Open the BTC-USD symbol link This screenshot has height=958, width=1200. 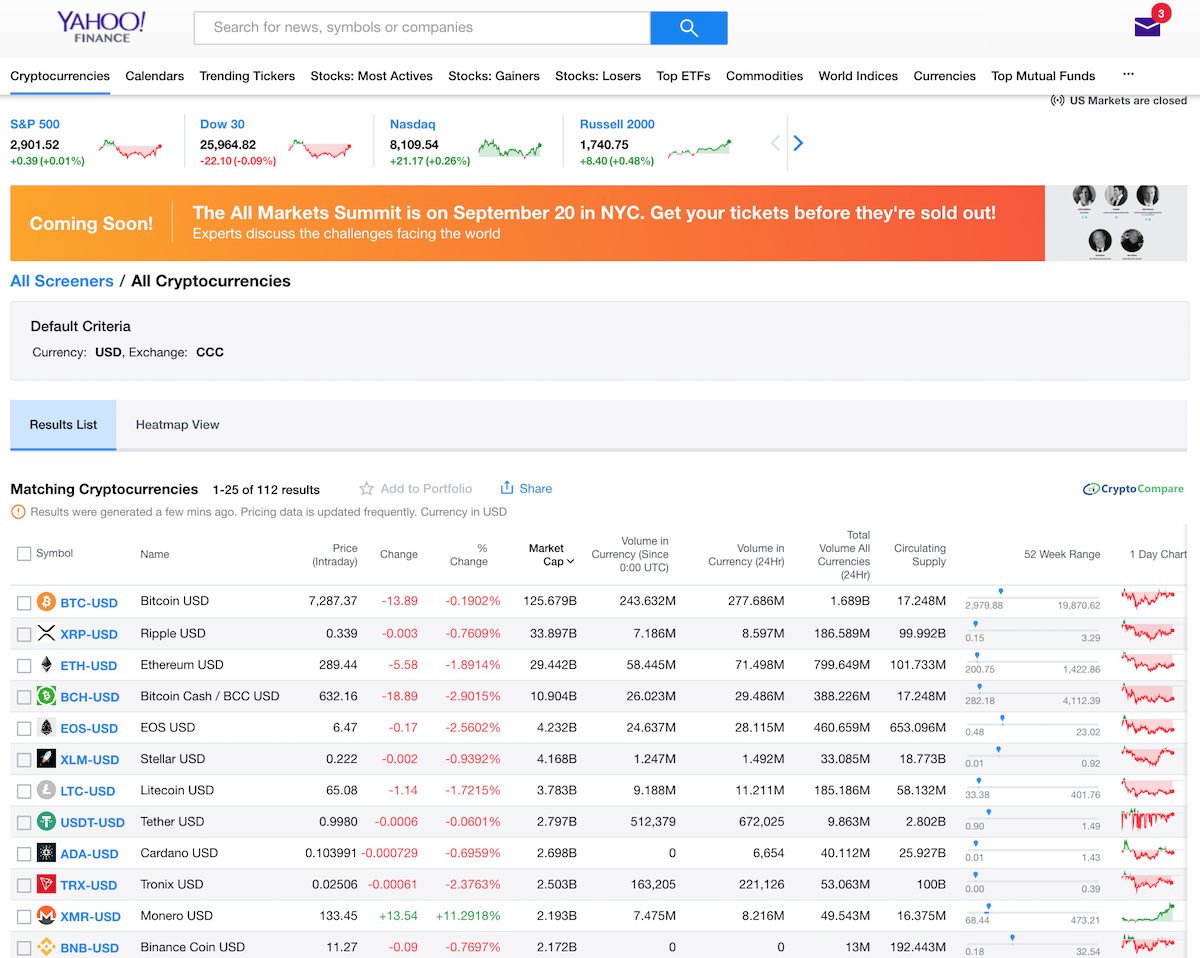point(89,603)
